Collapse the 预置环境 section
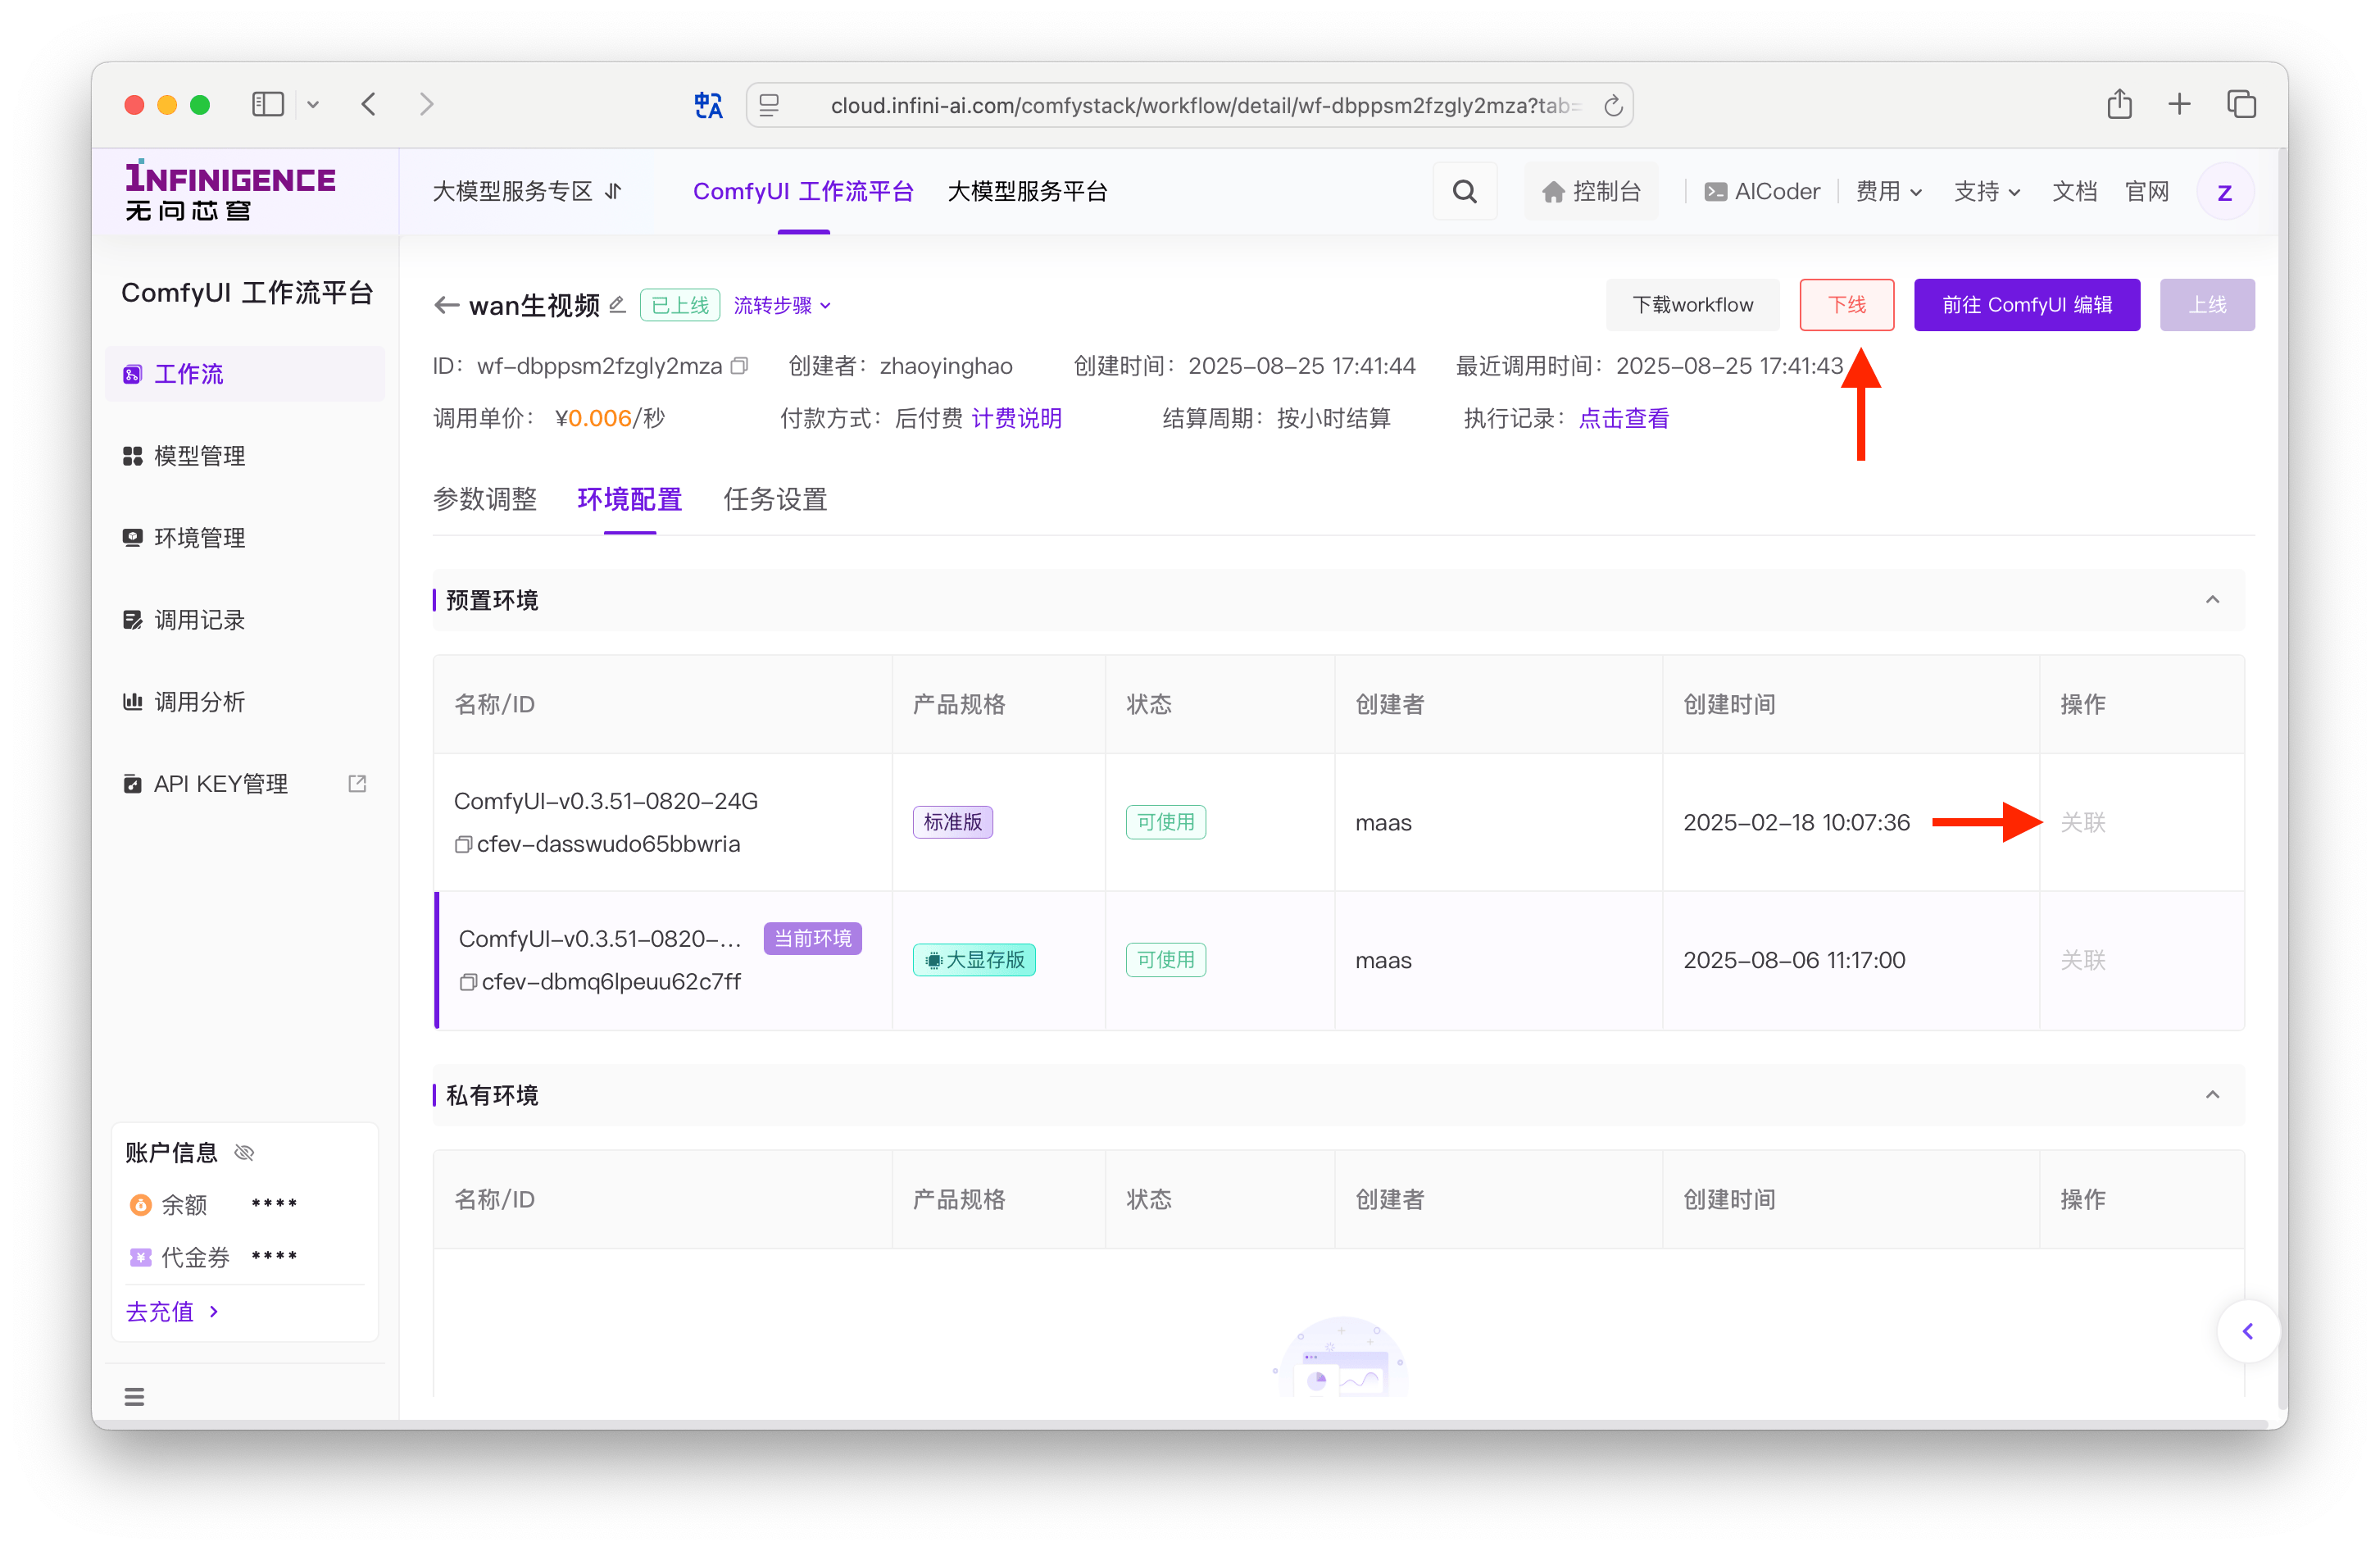 [x=2212, y=600]
